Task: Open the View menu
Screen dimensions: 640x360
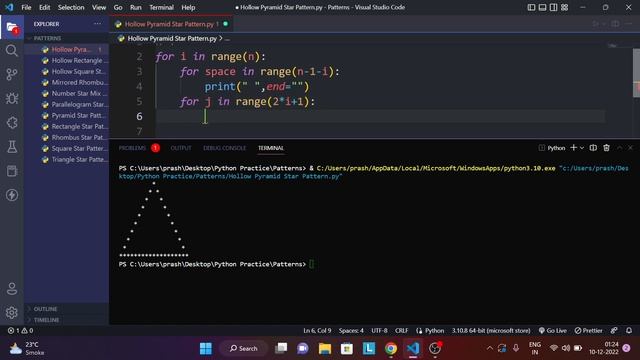Action: coord(99,7)
